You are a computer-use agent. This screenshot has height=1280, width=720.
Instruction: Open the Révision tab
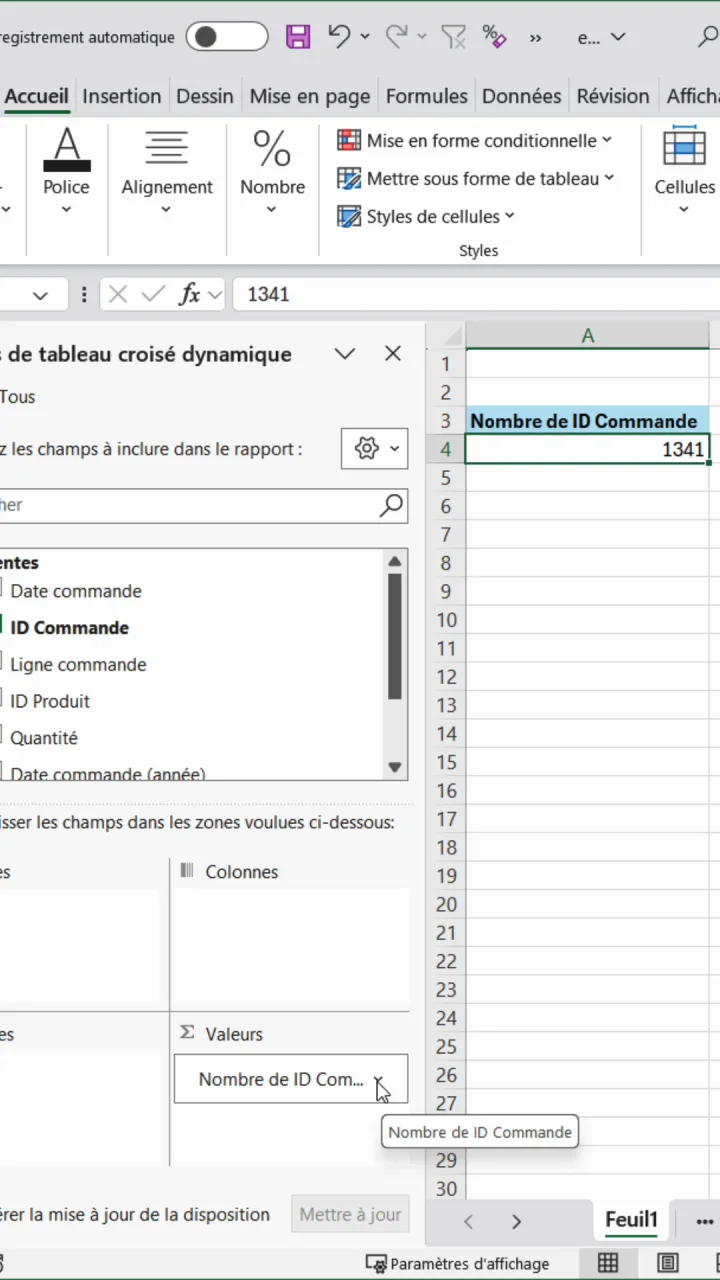point(613,96)
